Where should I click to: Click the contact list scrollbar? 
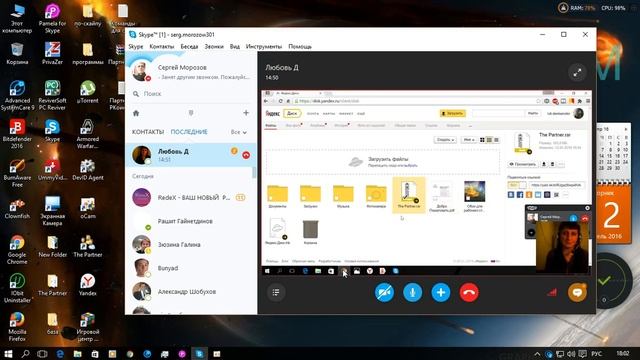254,173
